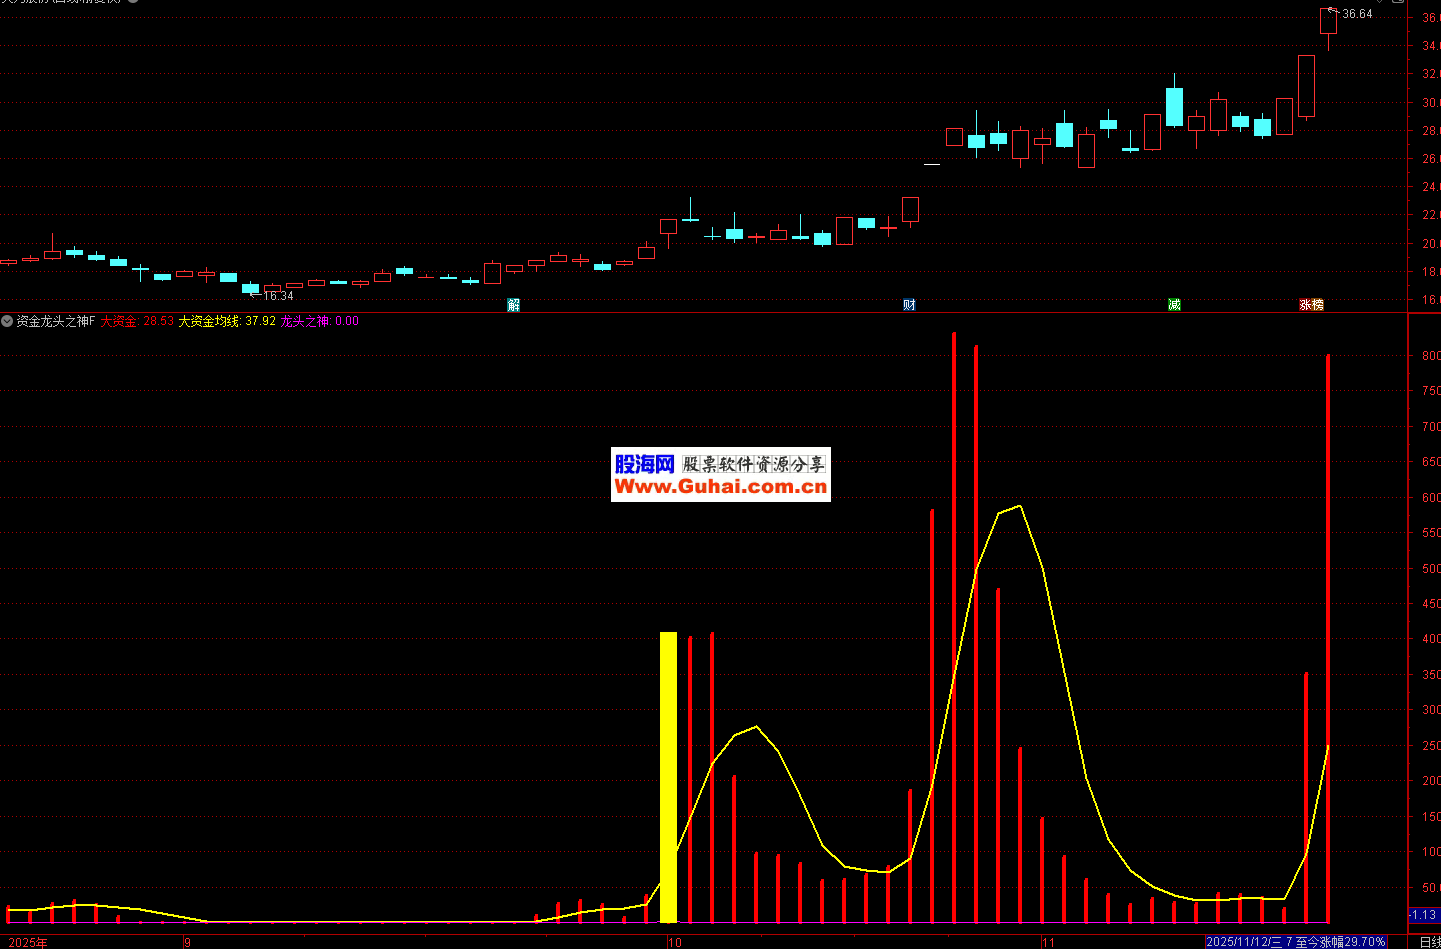Click the -1.13 value tag on axis
This screenshot has height=949, width=1441.
pos(1423,915)
